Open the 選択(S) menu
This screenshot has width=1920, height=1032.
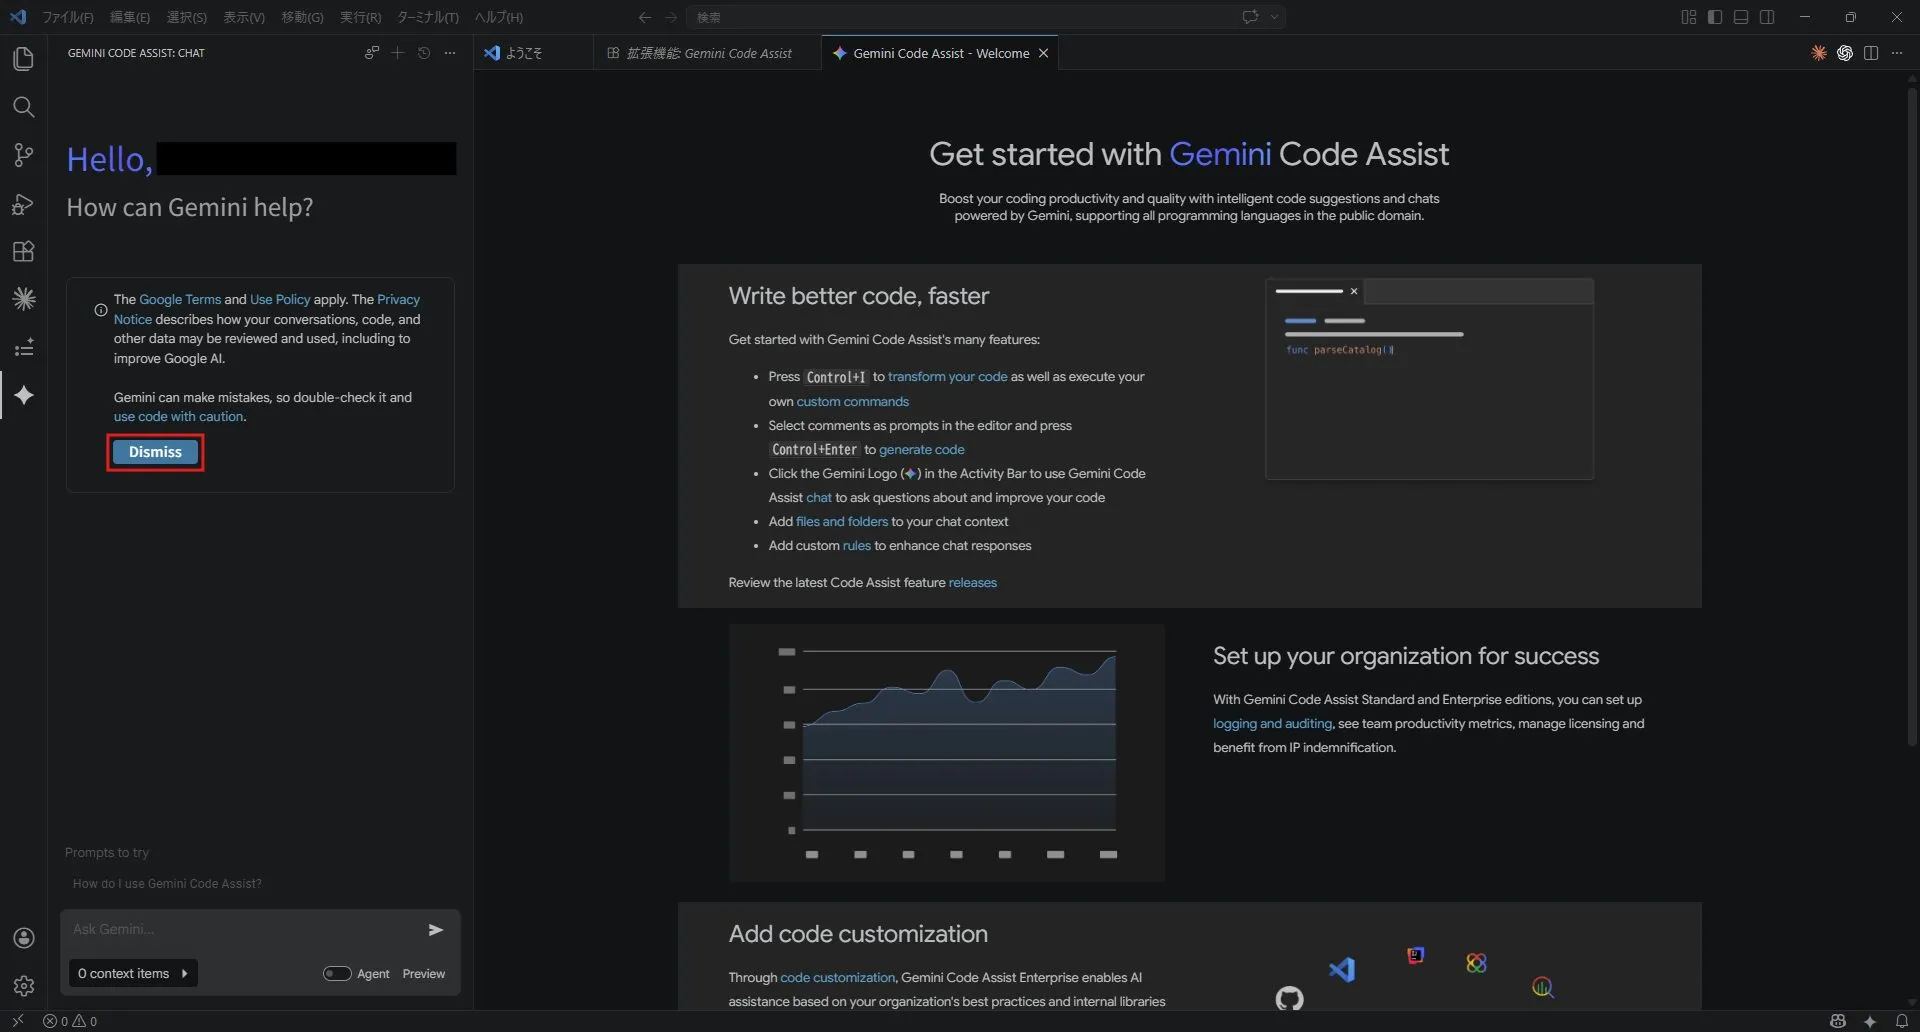(x=186, y=17)
